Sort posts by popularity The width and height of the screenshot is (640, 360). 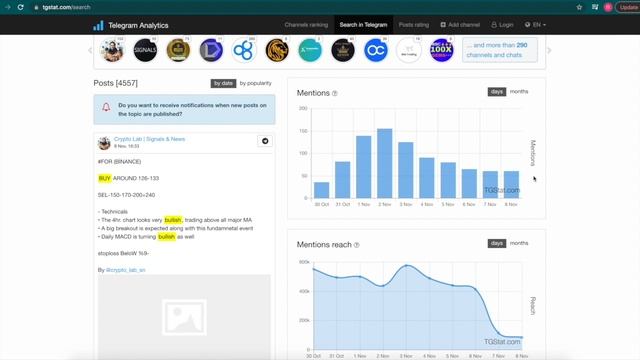tap(256, 83)
